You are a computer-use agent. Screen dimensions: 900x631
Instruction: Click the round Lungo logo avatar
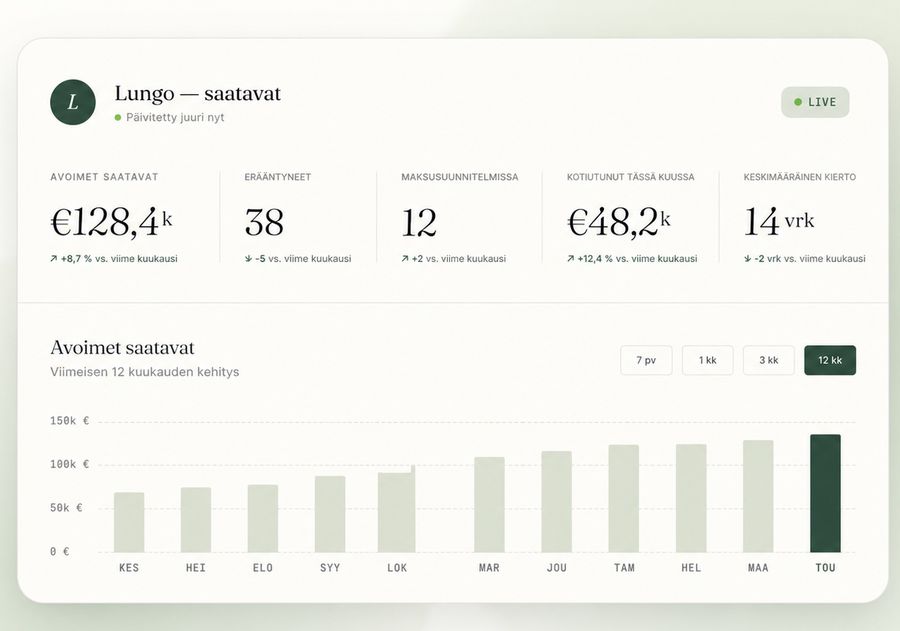pos(73,102)
